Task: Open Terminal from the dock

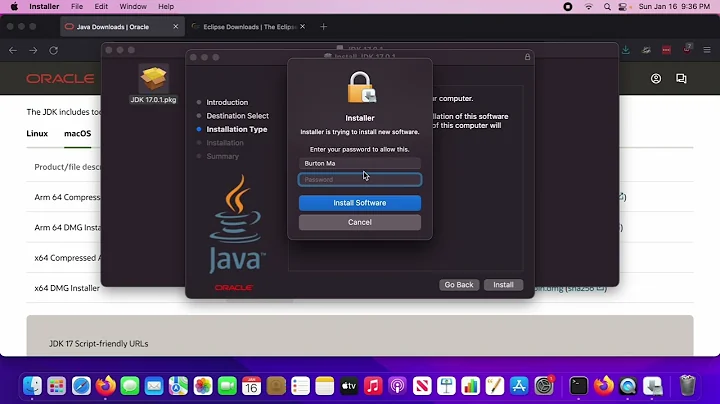Action: [579, 386]
